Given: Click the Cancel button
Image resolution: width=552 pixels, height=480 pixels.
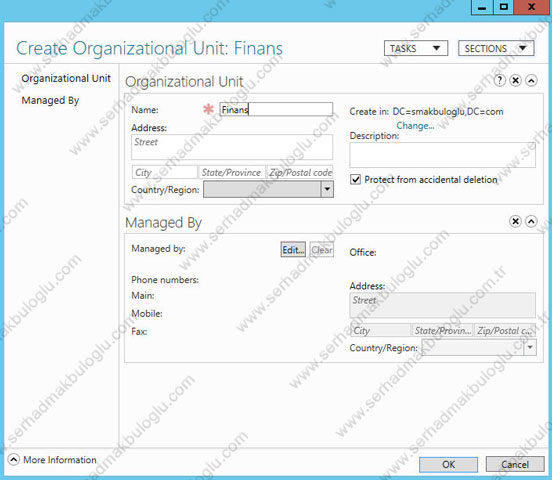Looking at the screenshot, I should click(515, 465).
